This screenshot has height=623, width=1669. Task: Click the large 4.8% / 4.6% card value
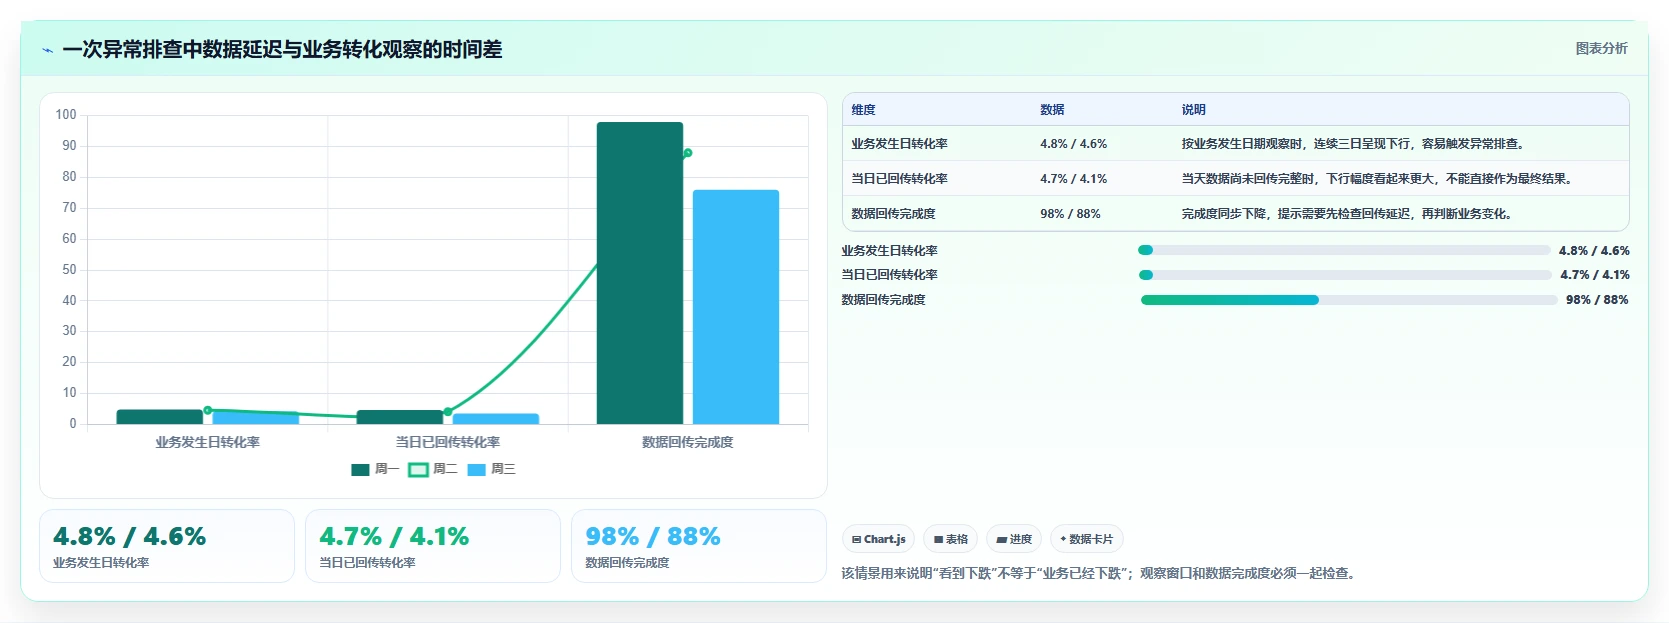click(130, 537)
